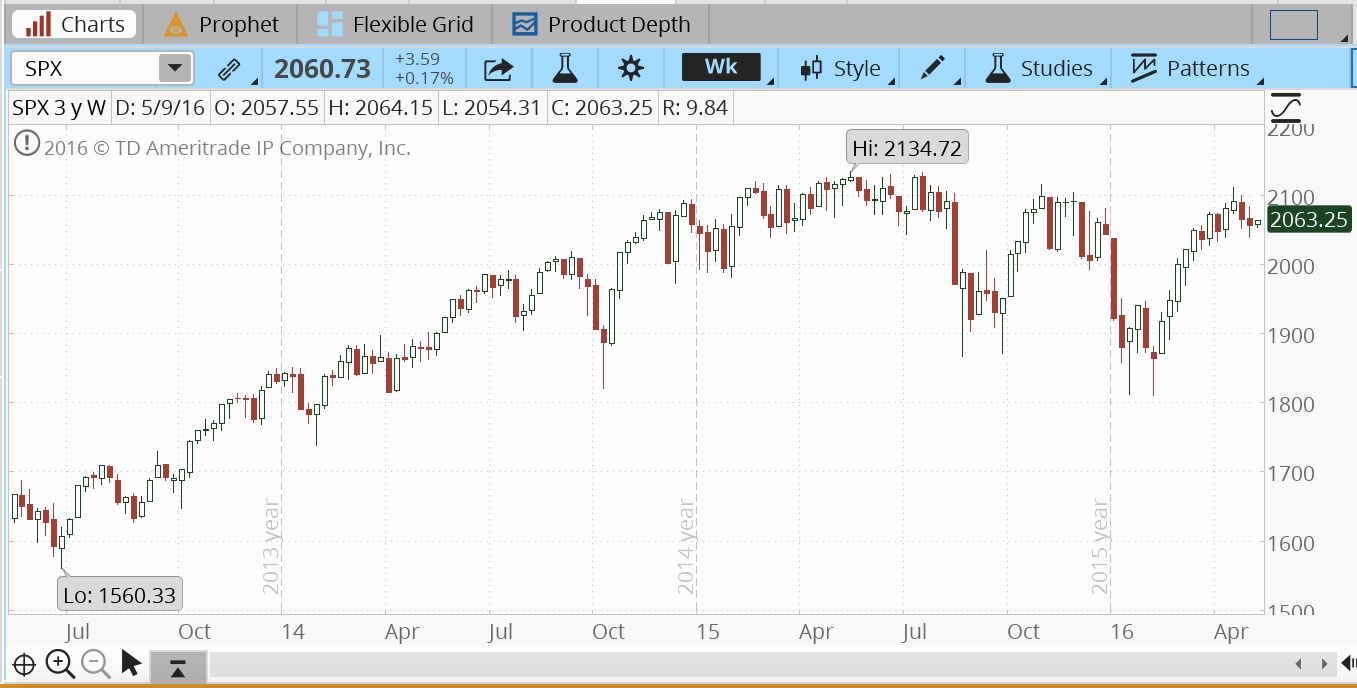Activate the crosshair cursor icon
The width and height of the screenshot is (1357, 688).
click(x=24, y=664)
